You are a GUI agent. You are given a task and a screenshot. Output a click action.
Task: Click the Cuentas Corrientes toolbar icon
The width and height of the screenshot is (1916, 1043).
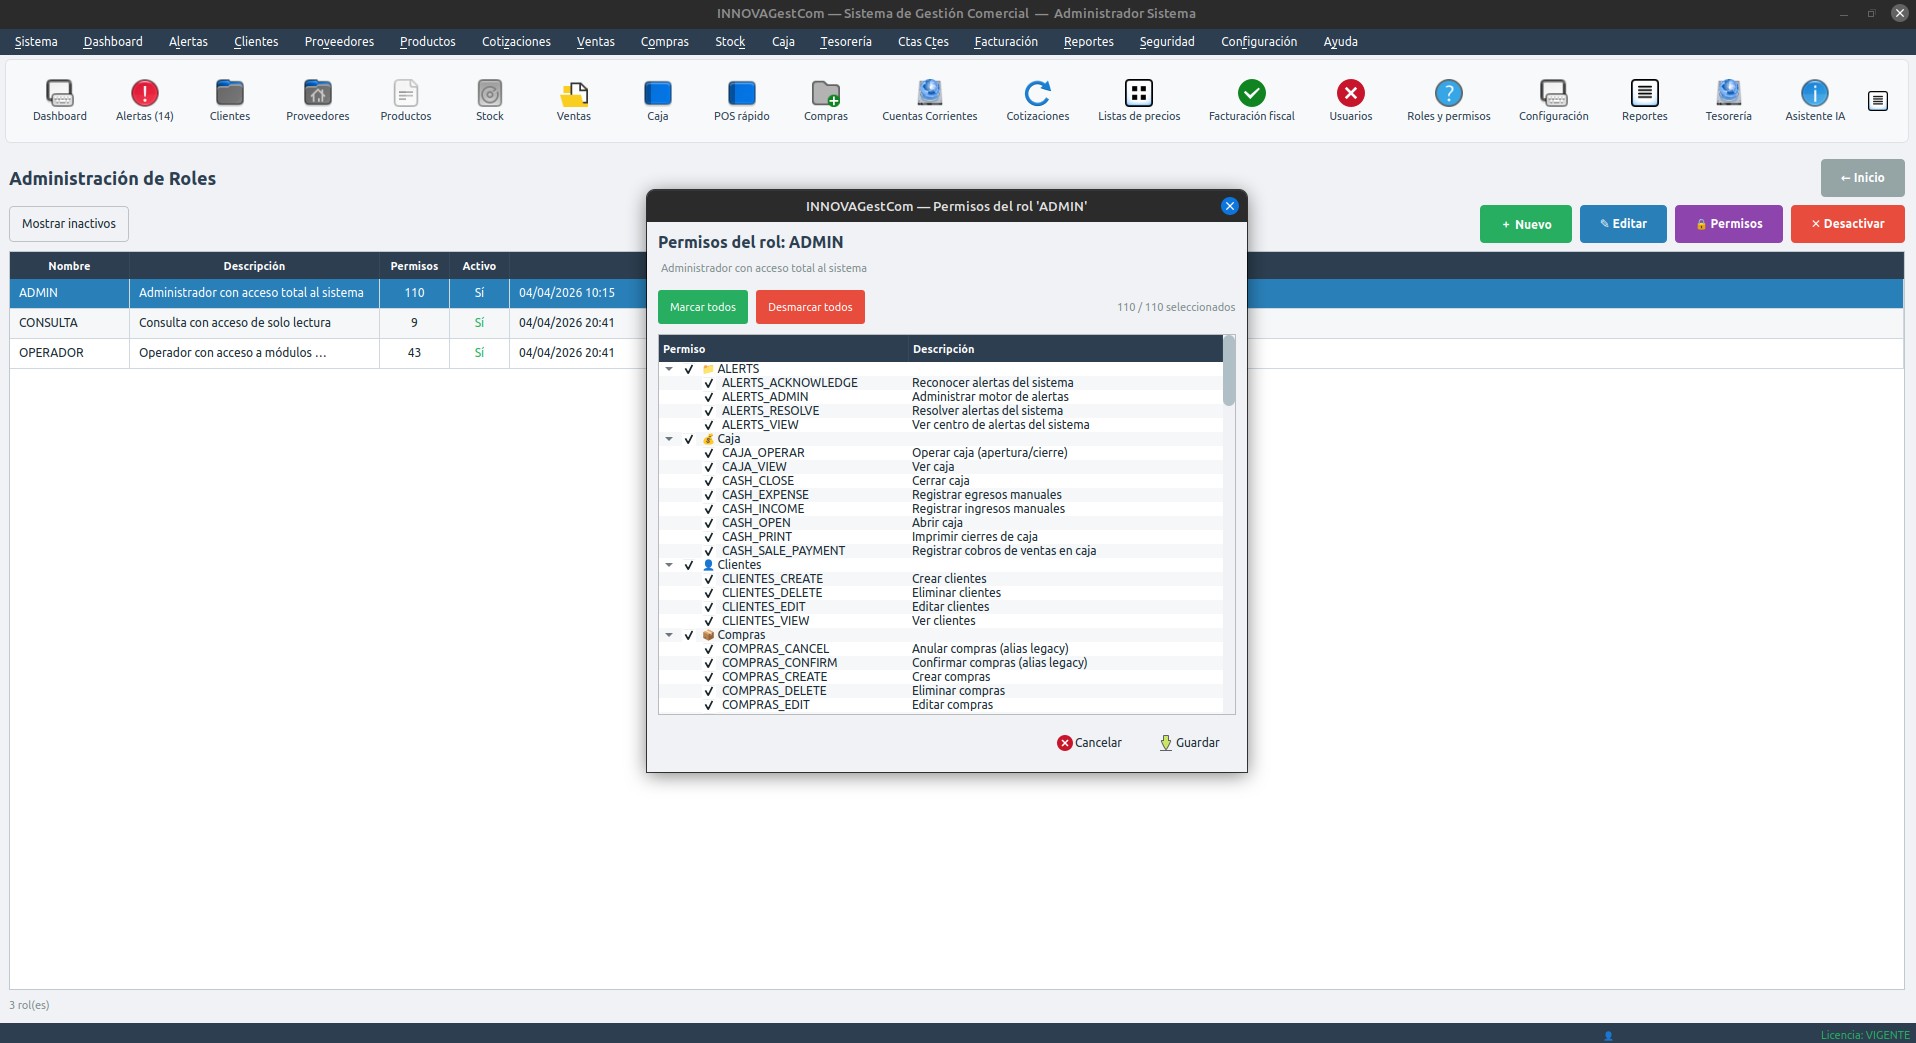point(929,100)
